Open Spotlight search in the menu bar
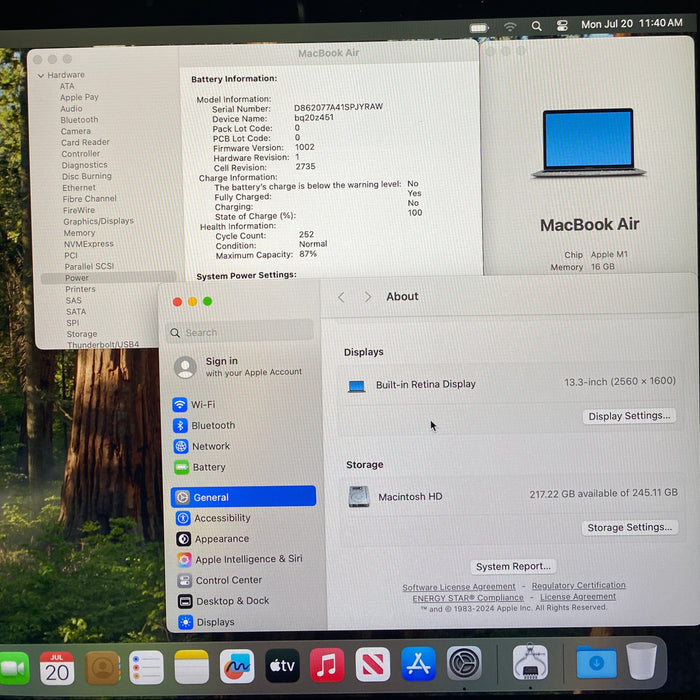Image resolution: width=700 pixels, height=700 pixels. pos(537,26)
